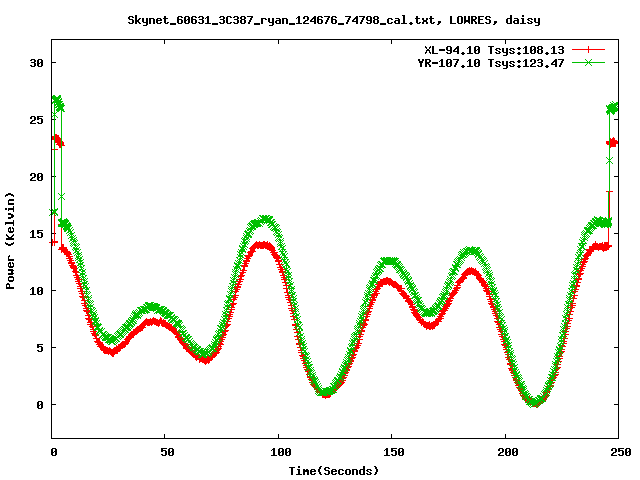Click y-axis tick label 25
The width and height of the screenshot is (640, 480).
point(36,120)
